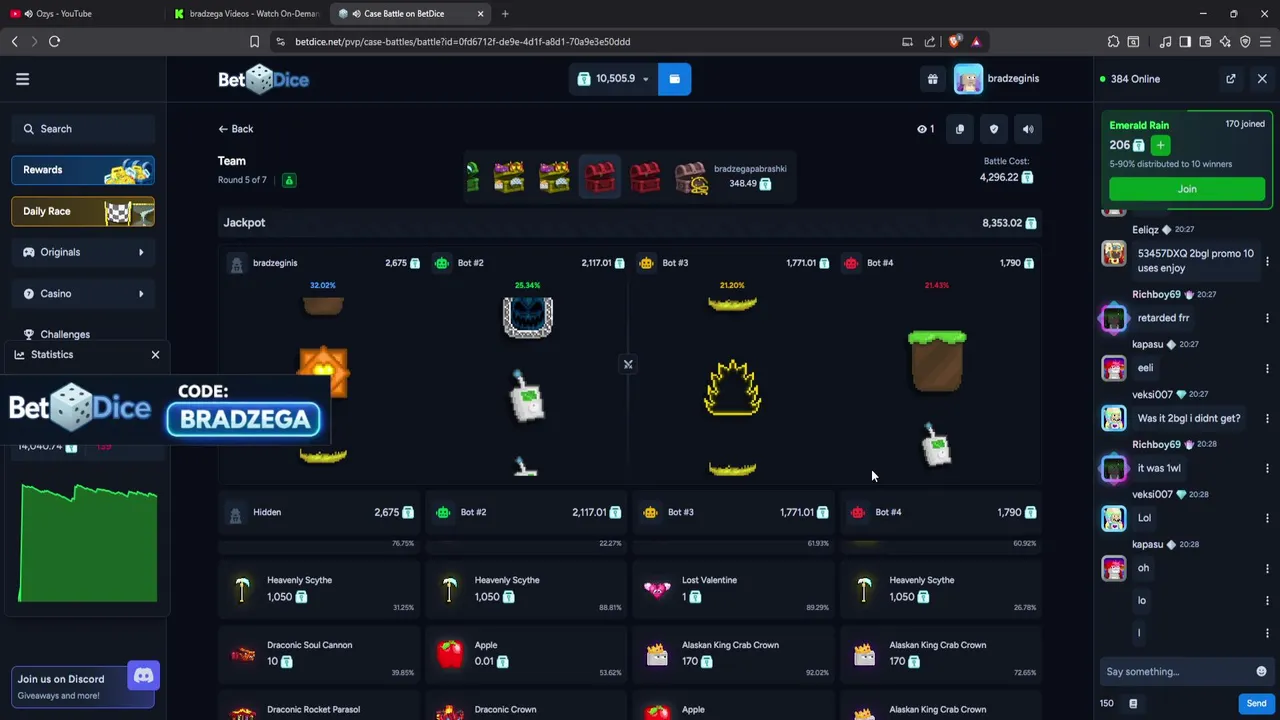Click the jackpot mode icon near Round
The width and height of the screenshot is (1280, 720).
click(x=289, y=180)
